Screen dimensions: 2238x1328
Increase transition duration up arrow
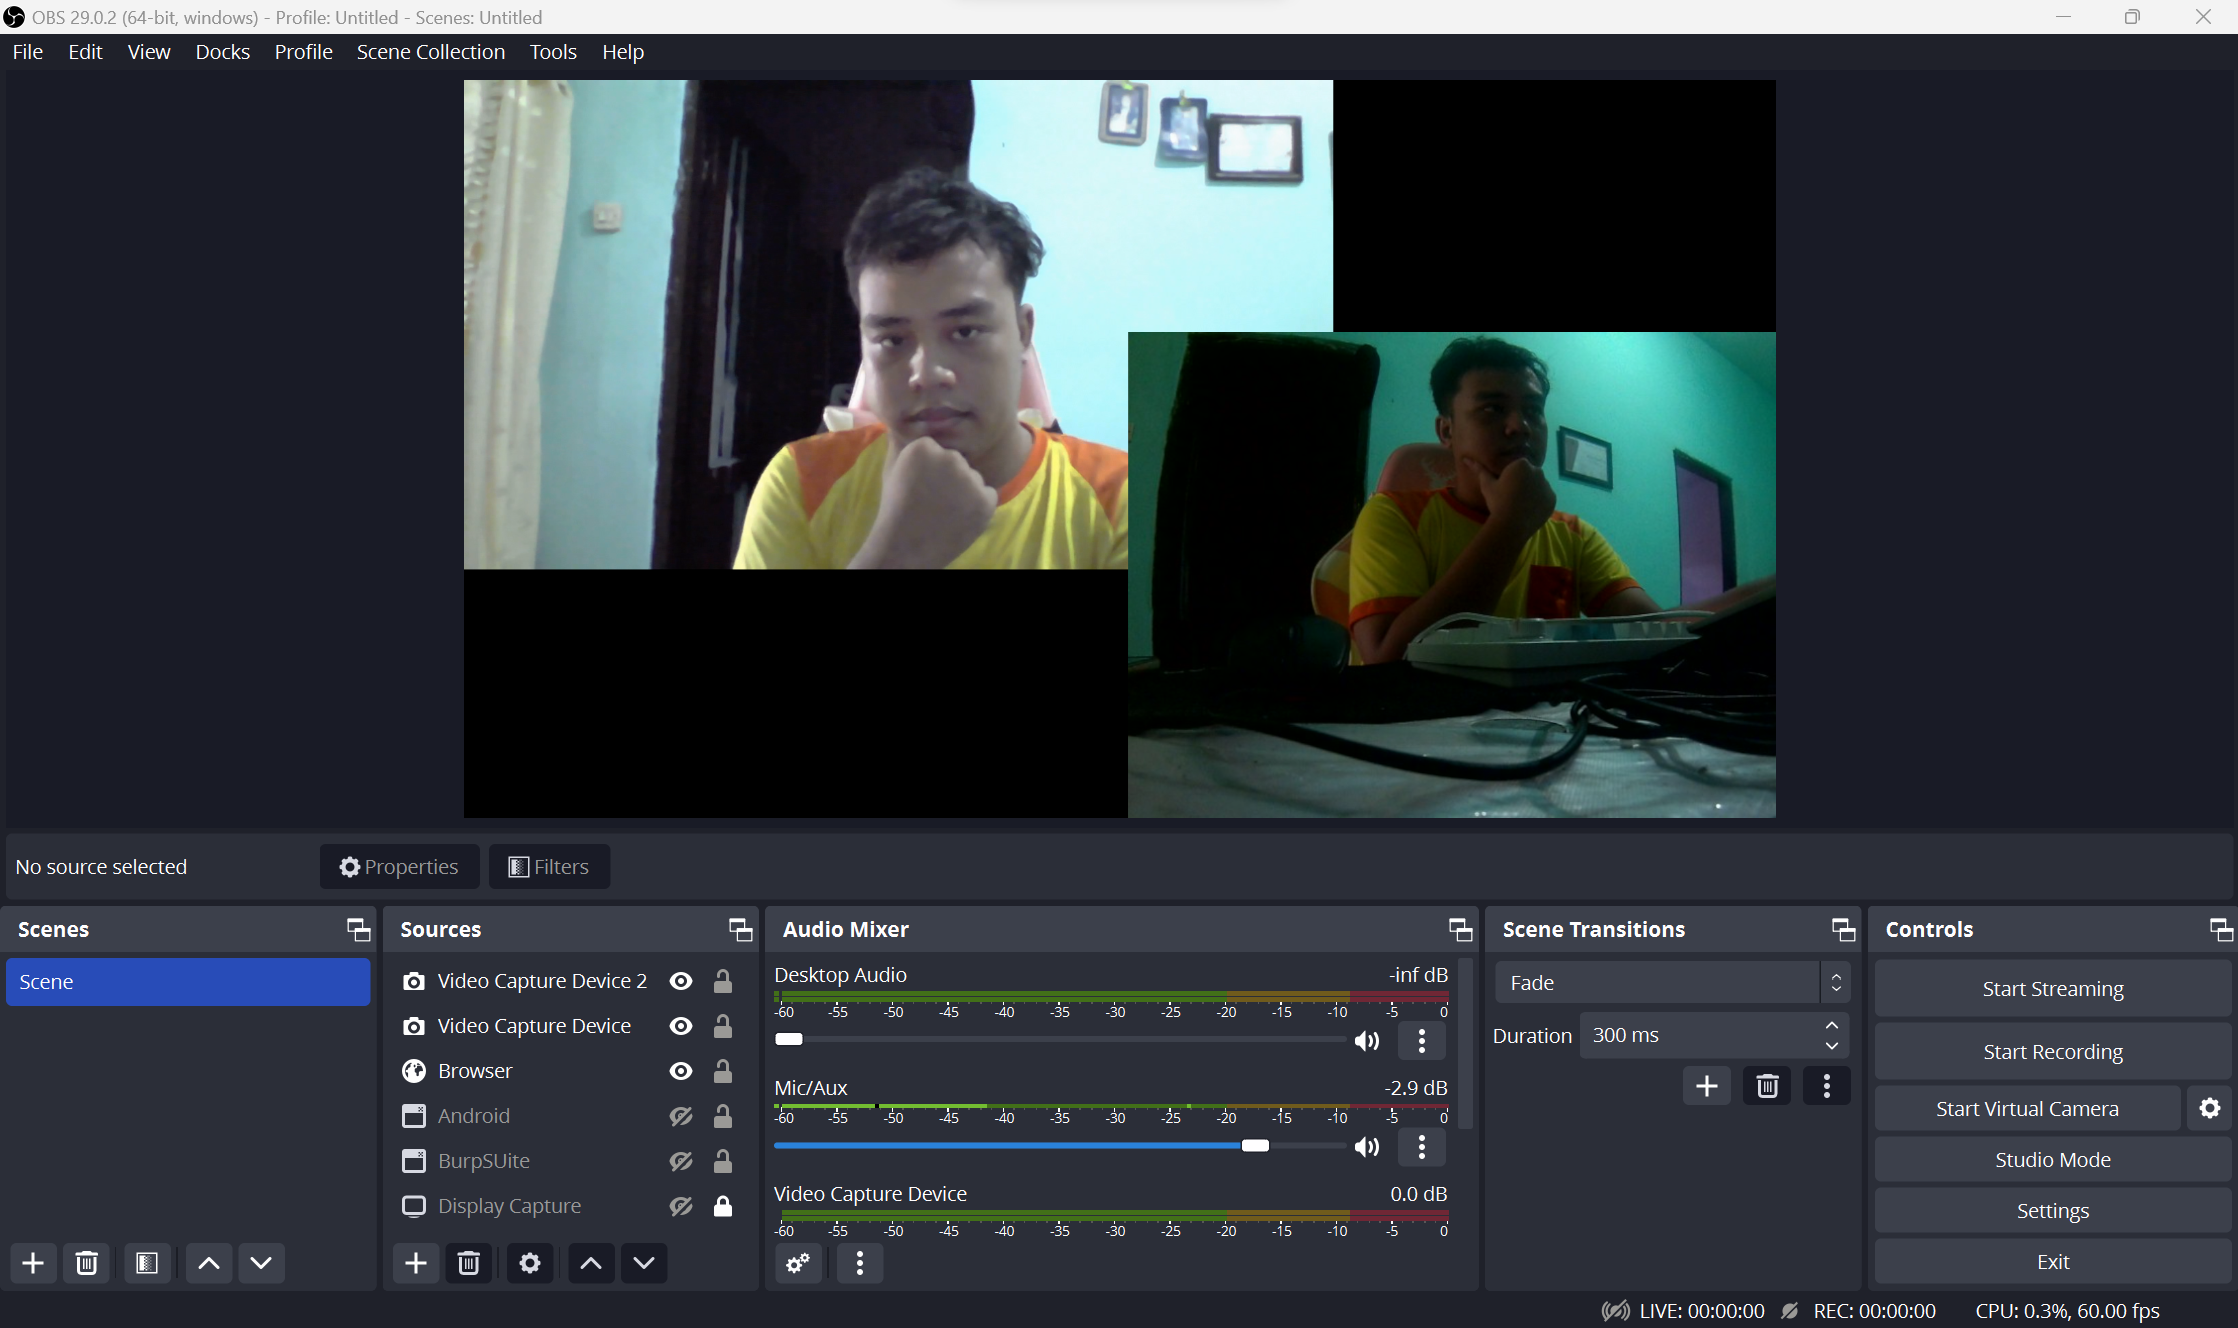(1832, 1026)
